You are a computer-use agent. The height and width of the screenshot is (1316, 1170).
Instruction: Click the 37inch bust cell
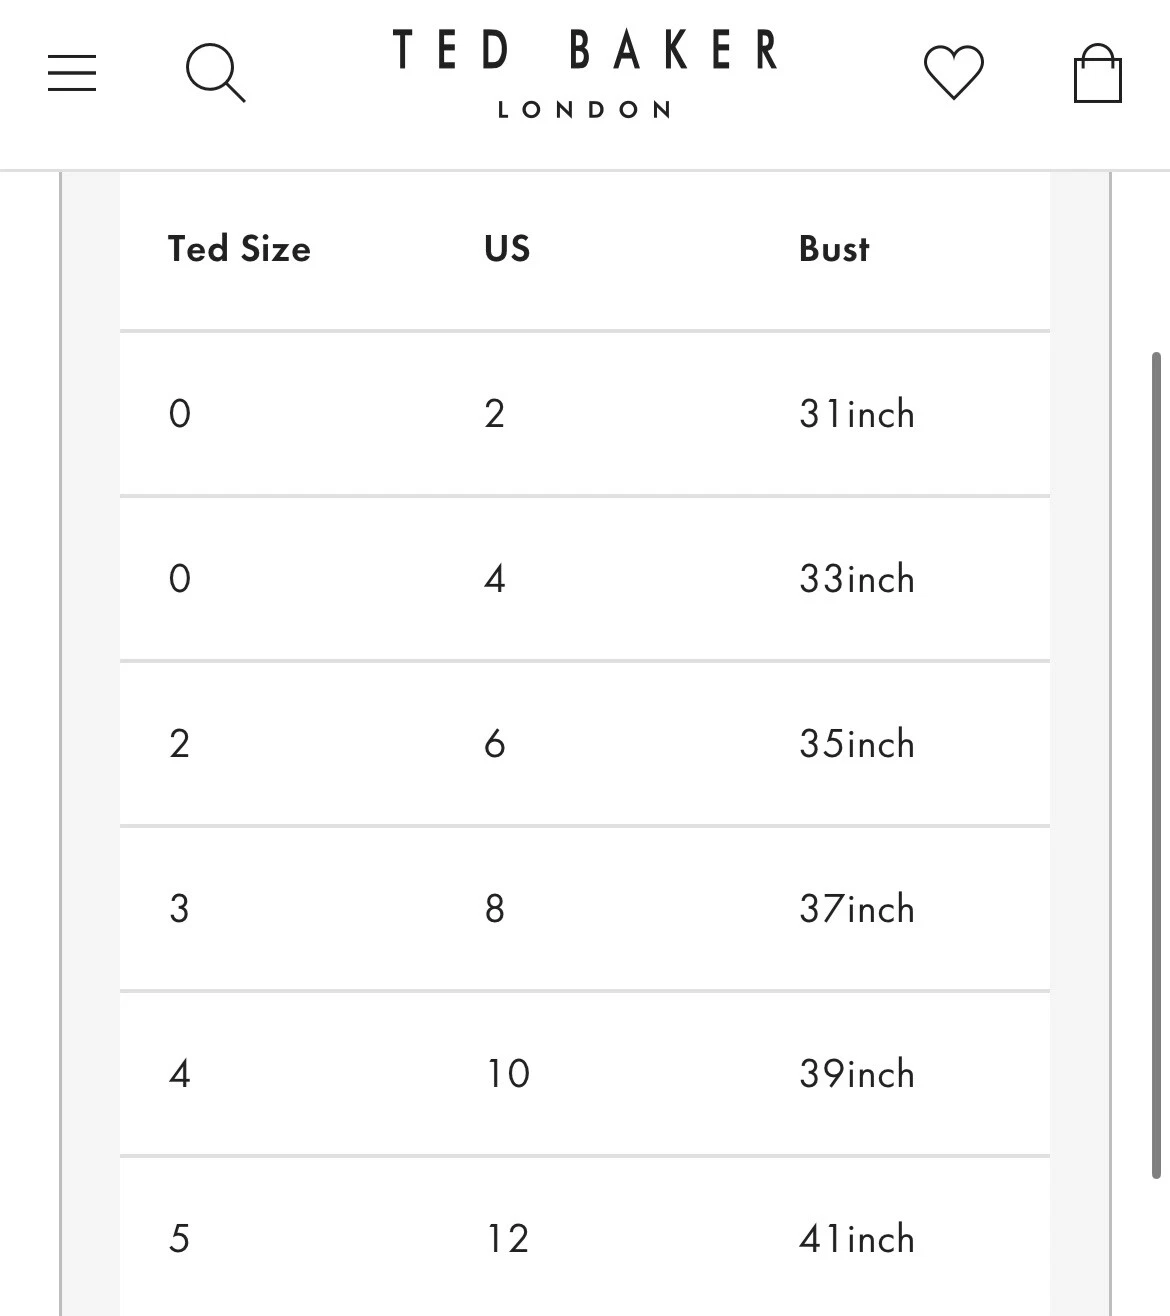(x=856, y=909)
